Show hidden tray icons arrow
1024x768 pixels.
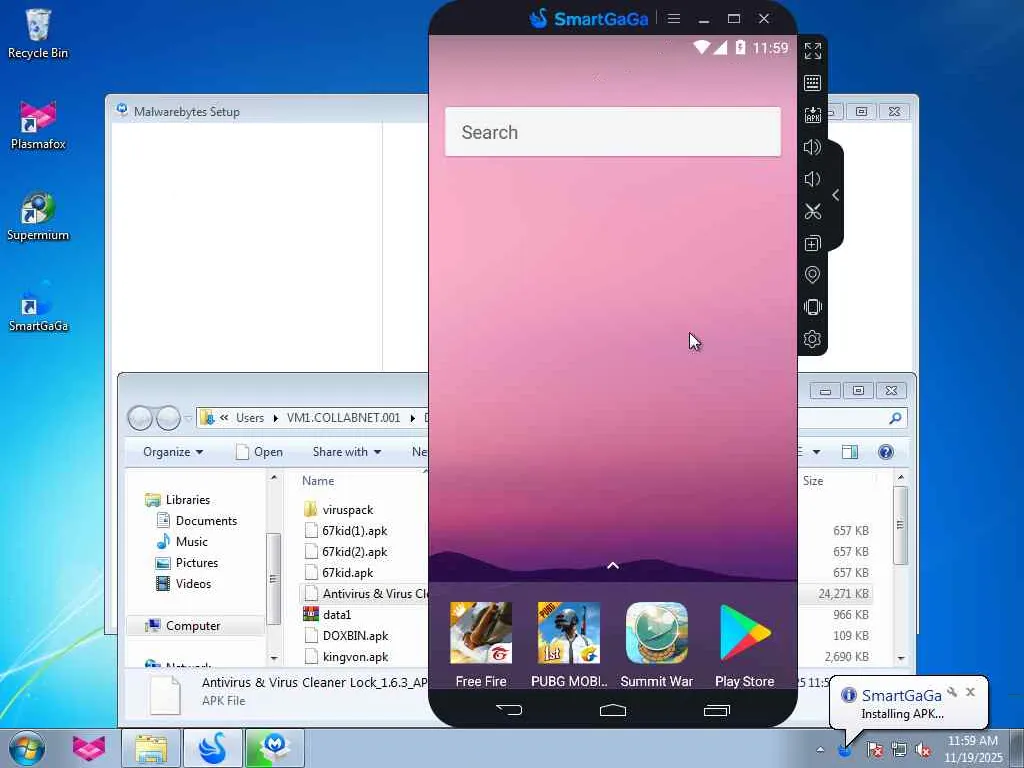[820, 750]
